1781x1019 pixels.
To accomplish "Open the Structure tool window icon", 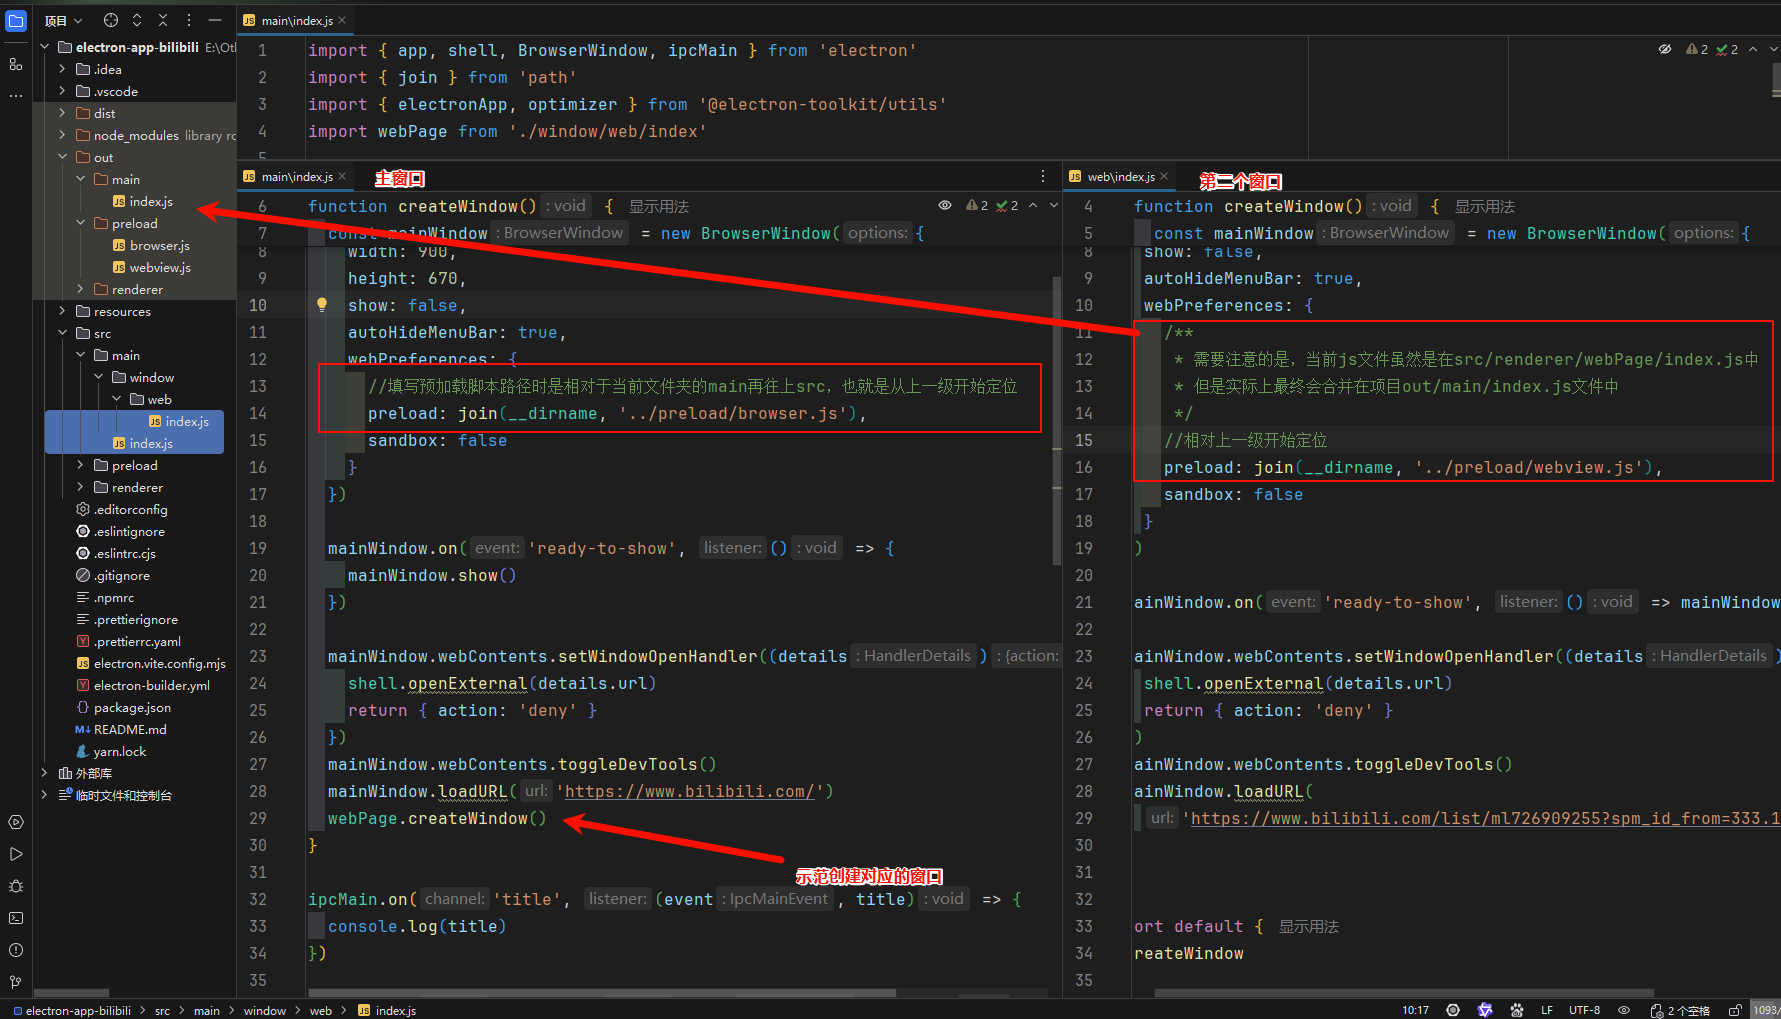I will pyautogui.click(x=16, y=64).
